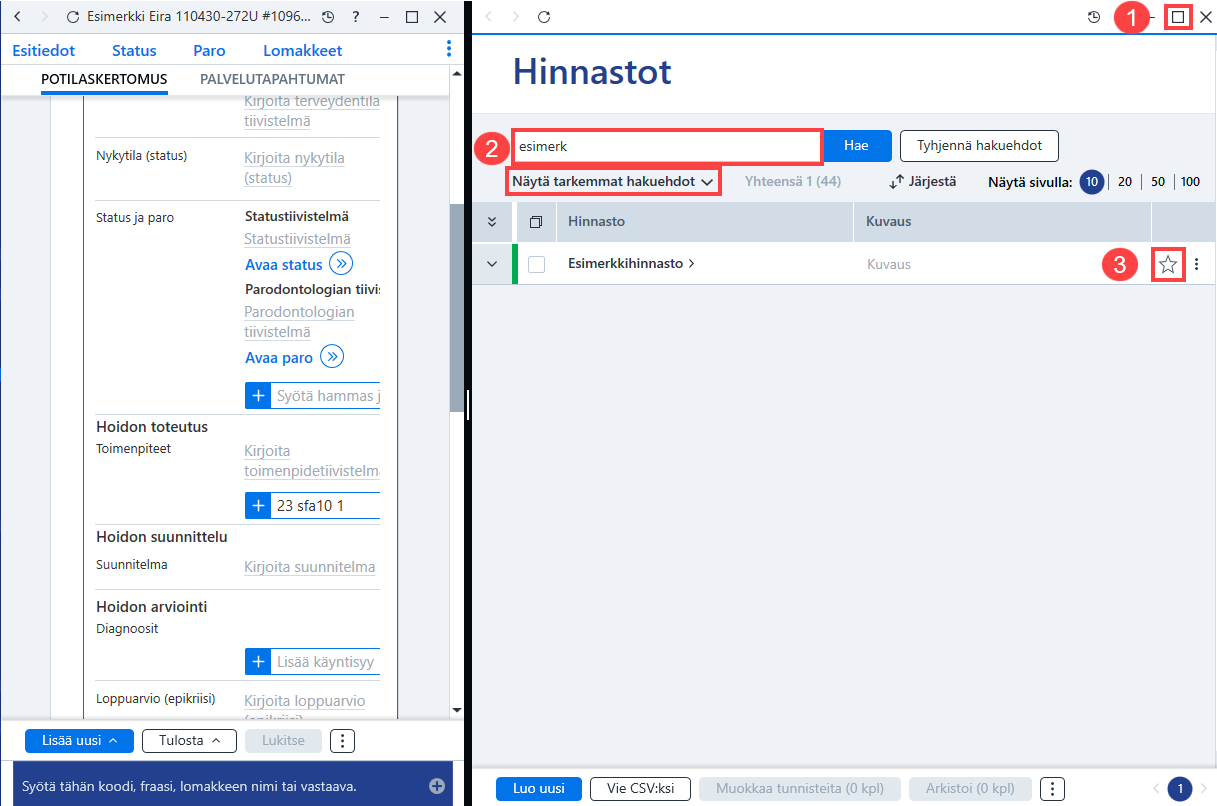Open the Status tab
Viewport: 1217px width, 806px height.
tap(134, 50)
